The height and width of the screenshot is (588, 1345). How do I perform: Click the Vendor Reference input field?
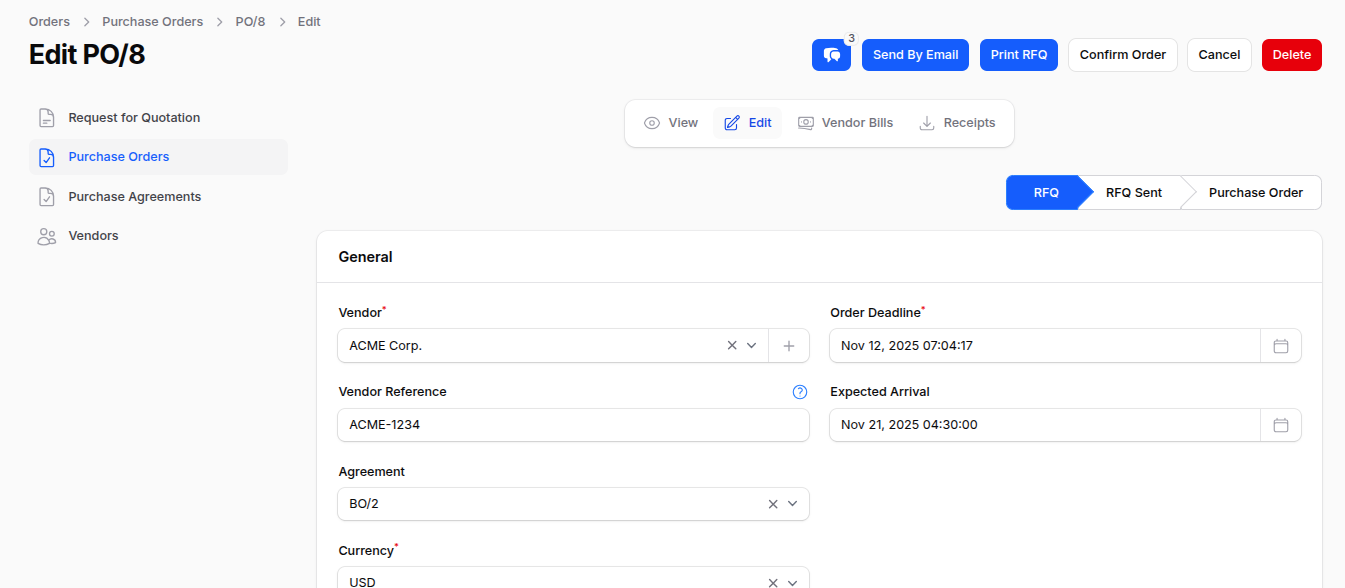click(573, 425)
